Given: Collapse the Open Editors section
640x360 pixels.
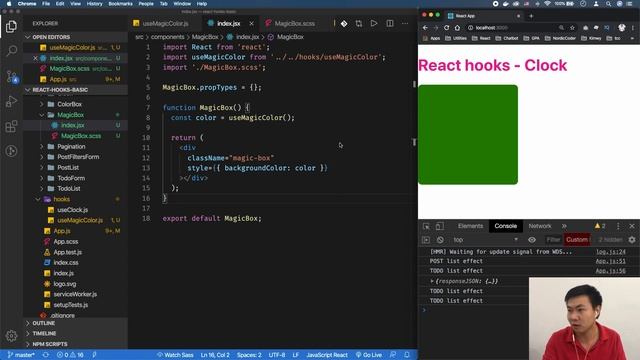Looking at the screenshot, I should click(75, 37).
